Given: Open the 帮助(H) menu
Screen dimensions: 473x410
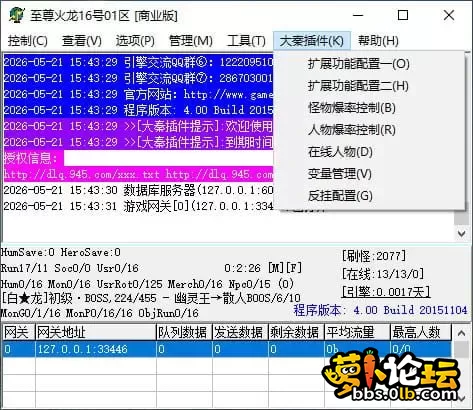Looking at the screenshot, I should (378, 41).
